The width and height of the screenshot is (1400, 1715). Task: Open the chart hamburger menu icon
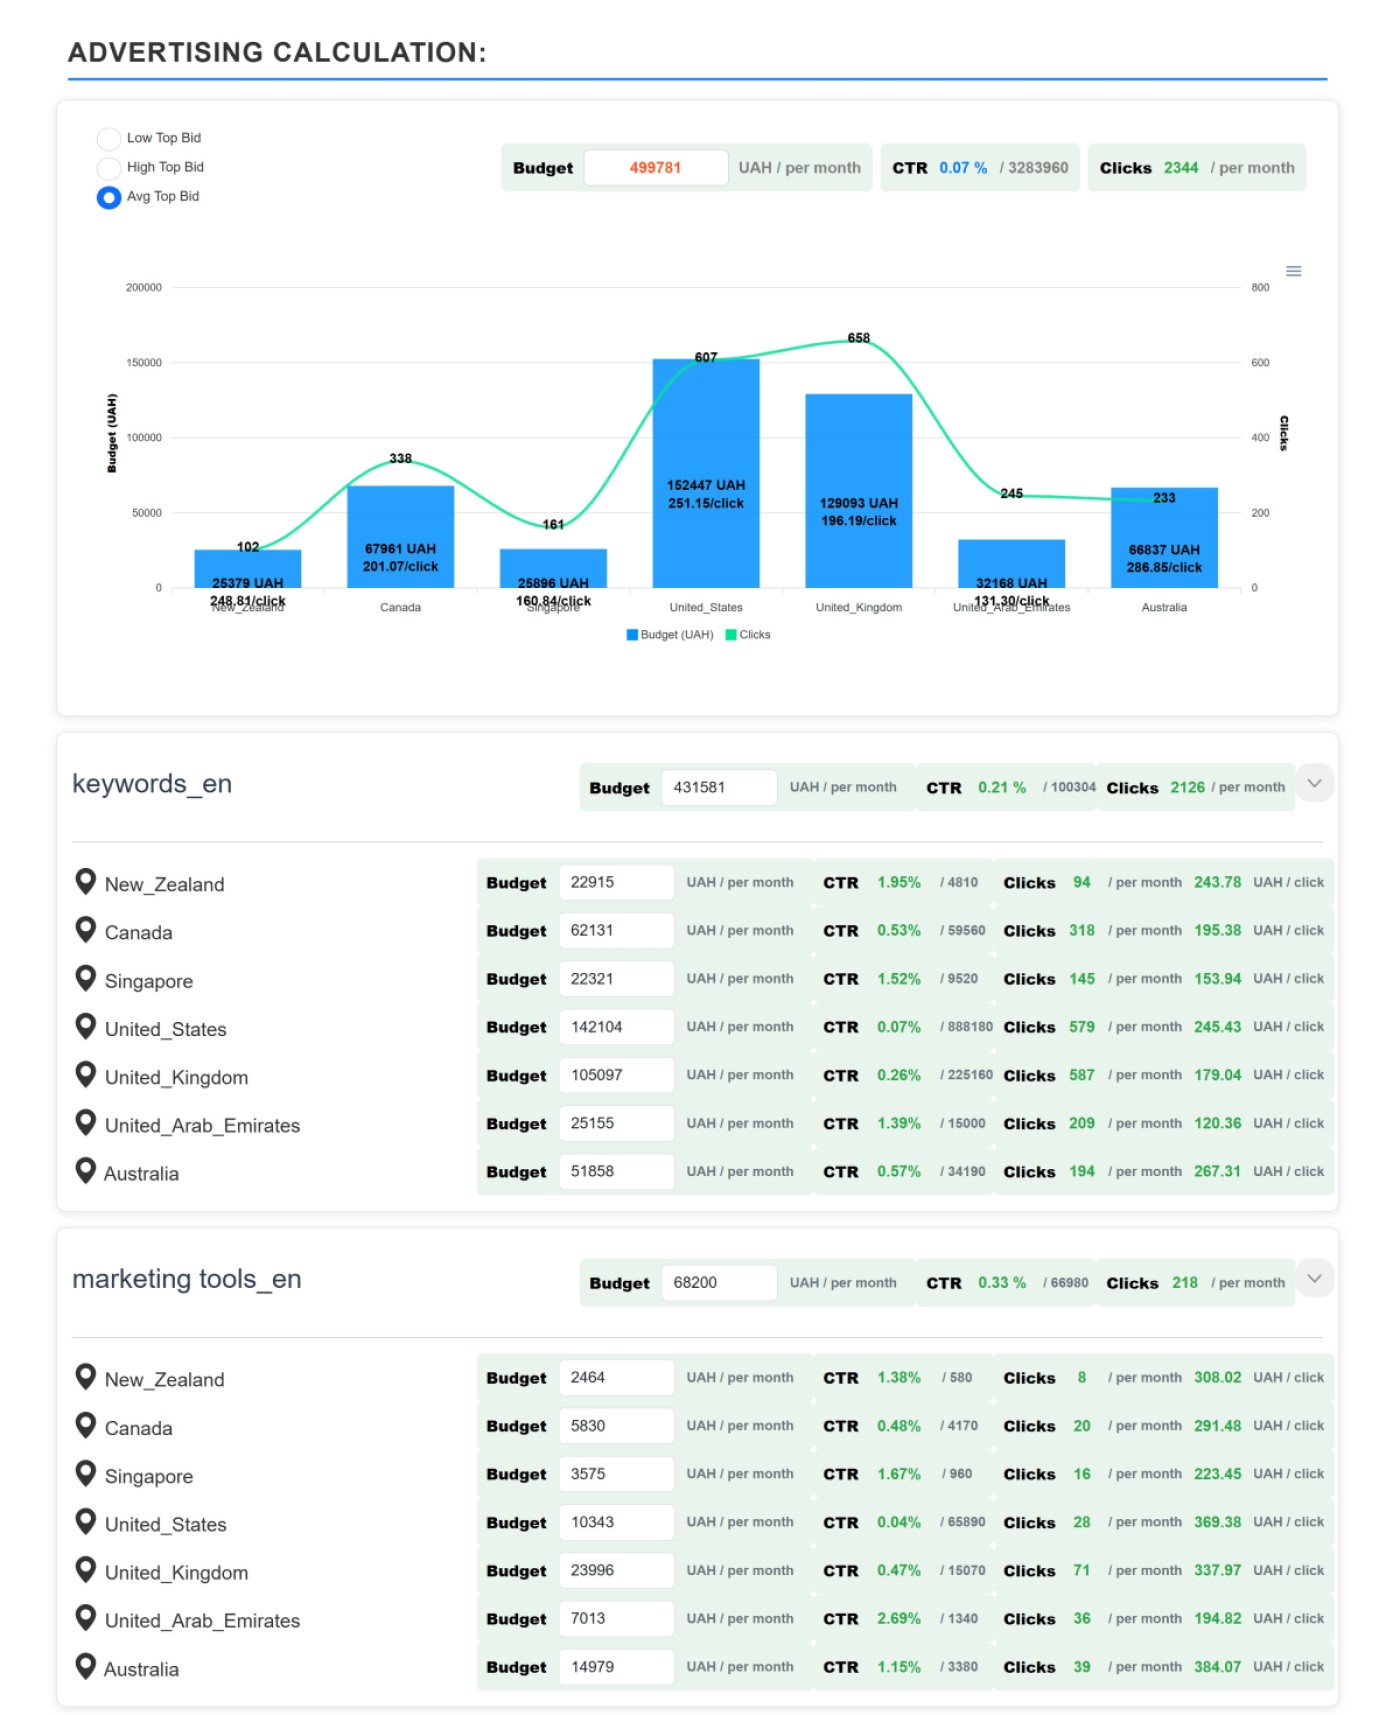(1292, 271)
